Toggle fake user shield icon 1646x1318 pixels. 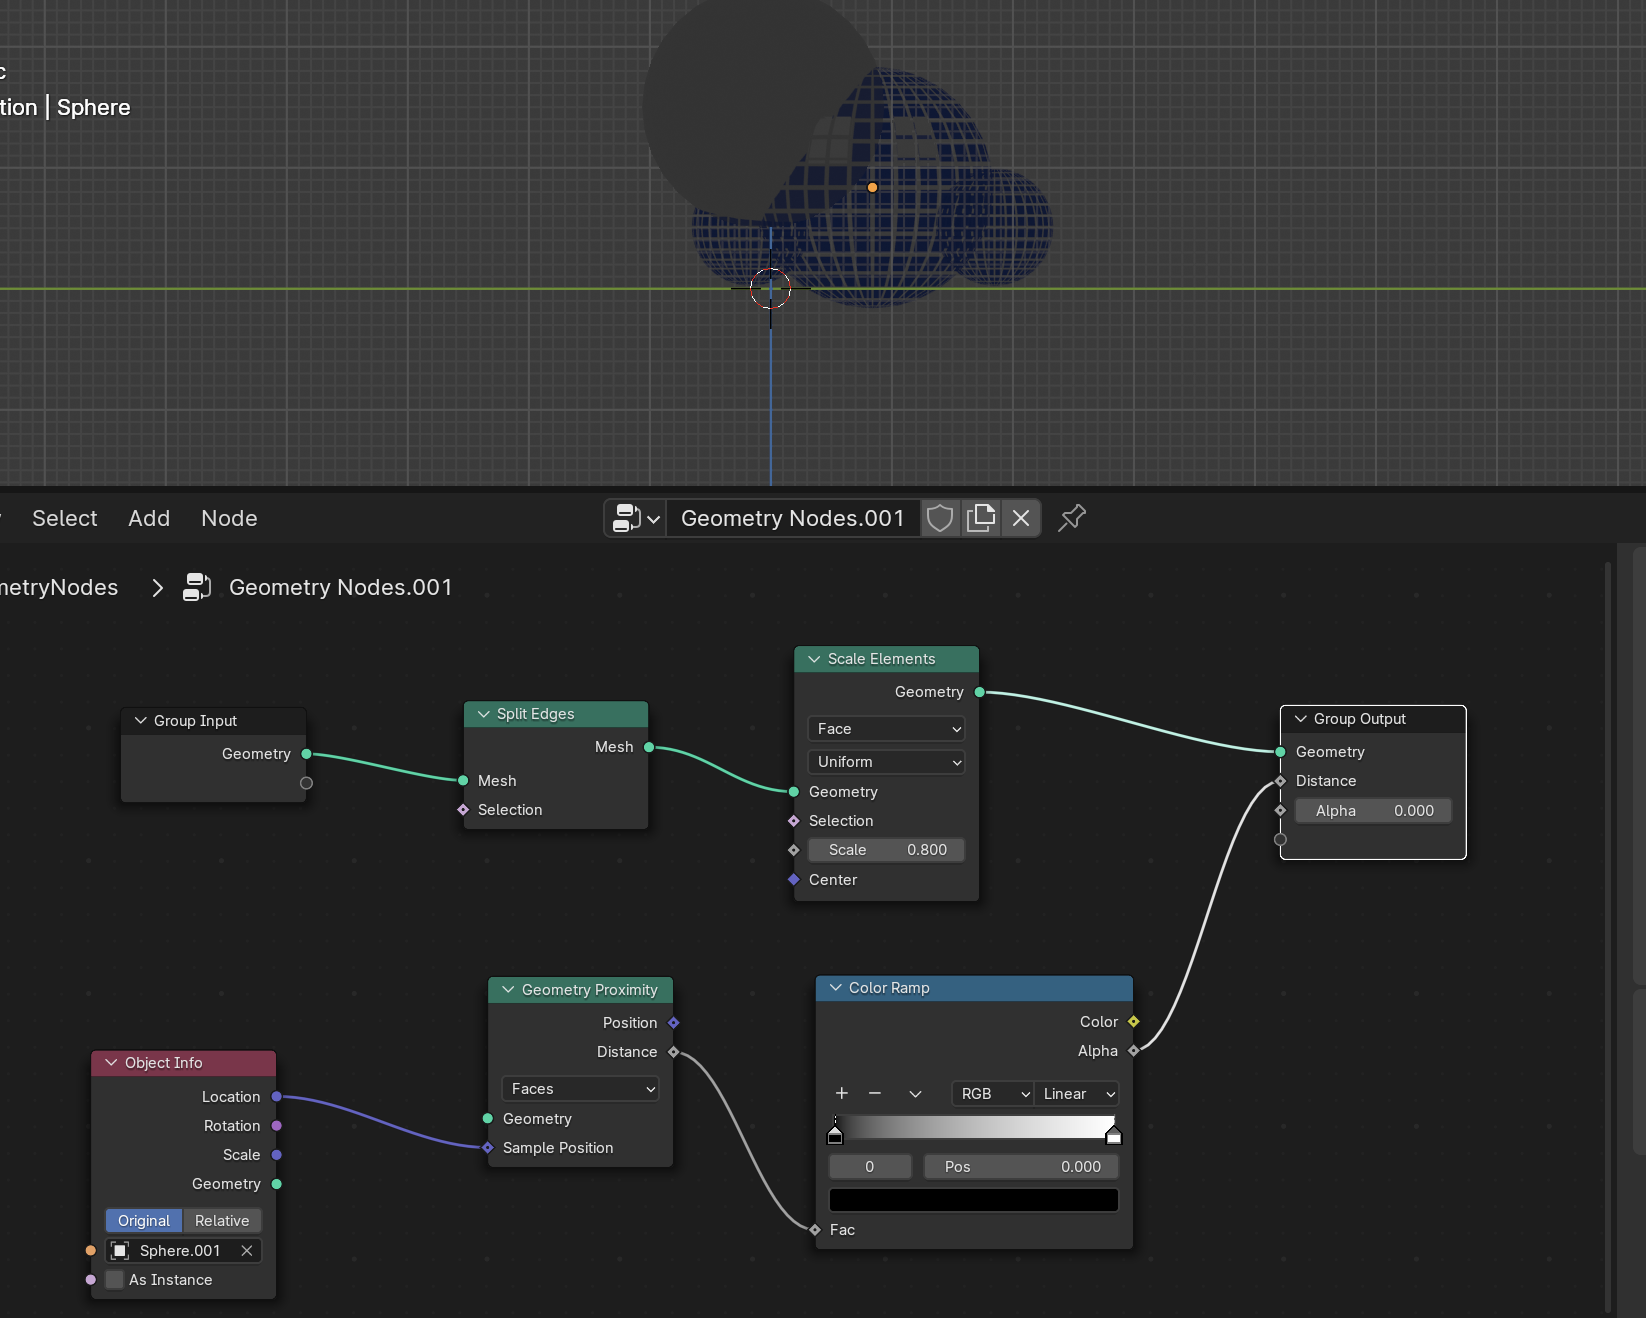click(x=940, y=518)
